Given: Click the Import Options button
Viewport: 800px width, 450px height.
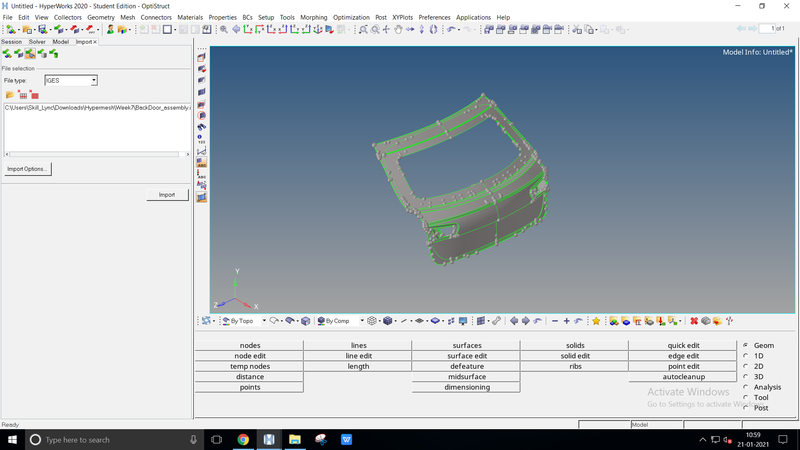Looking at the screenshot, I should pyautogui.click(x=27, y=169).
